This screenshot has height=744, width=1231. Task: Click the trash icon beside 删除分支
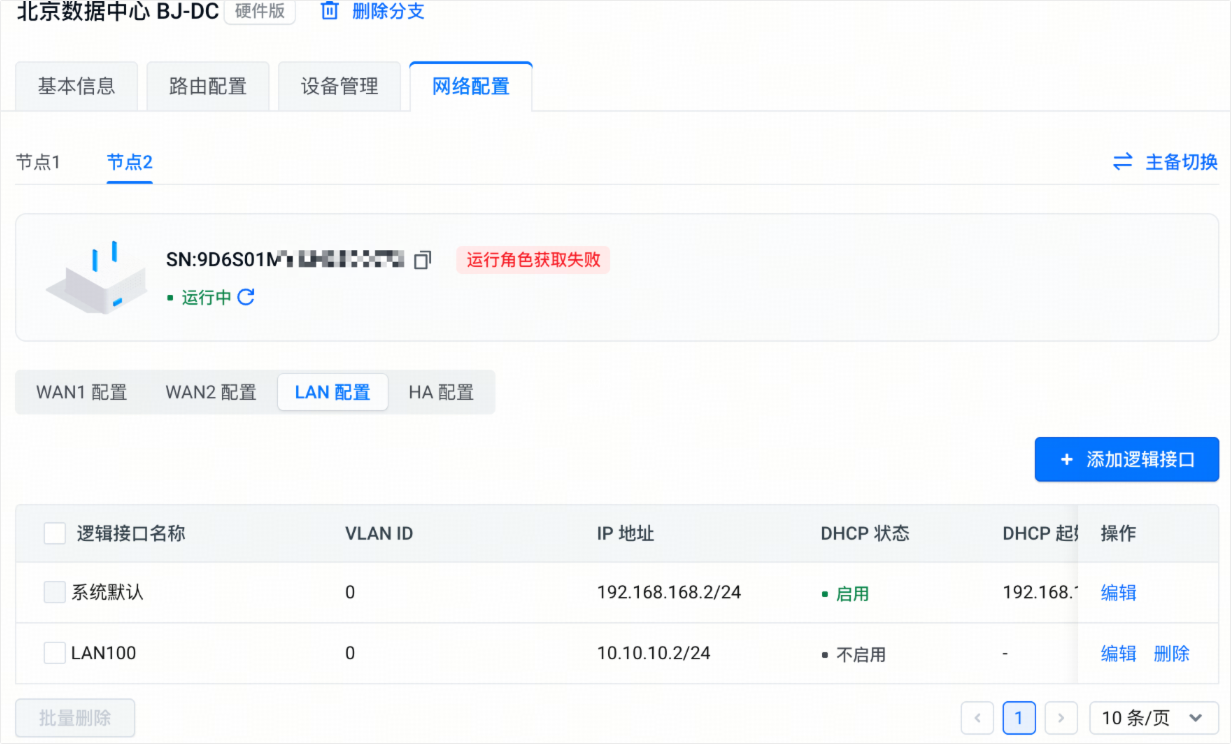pos(329,12)
